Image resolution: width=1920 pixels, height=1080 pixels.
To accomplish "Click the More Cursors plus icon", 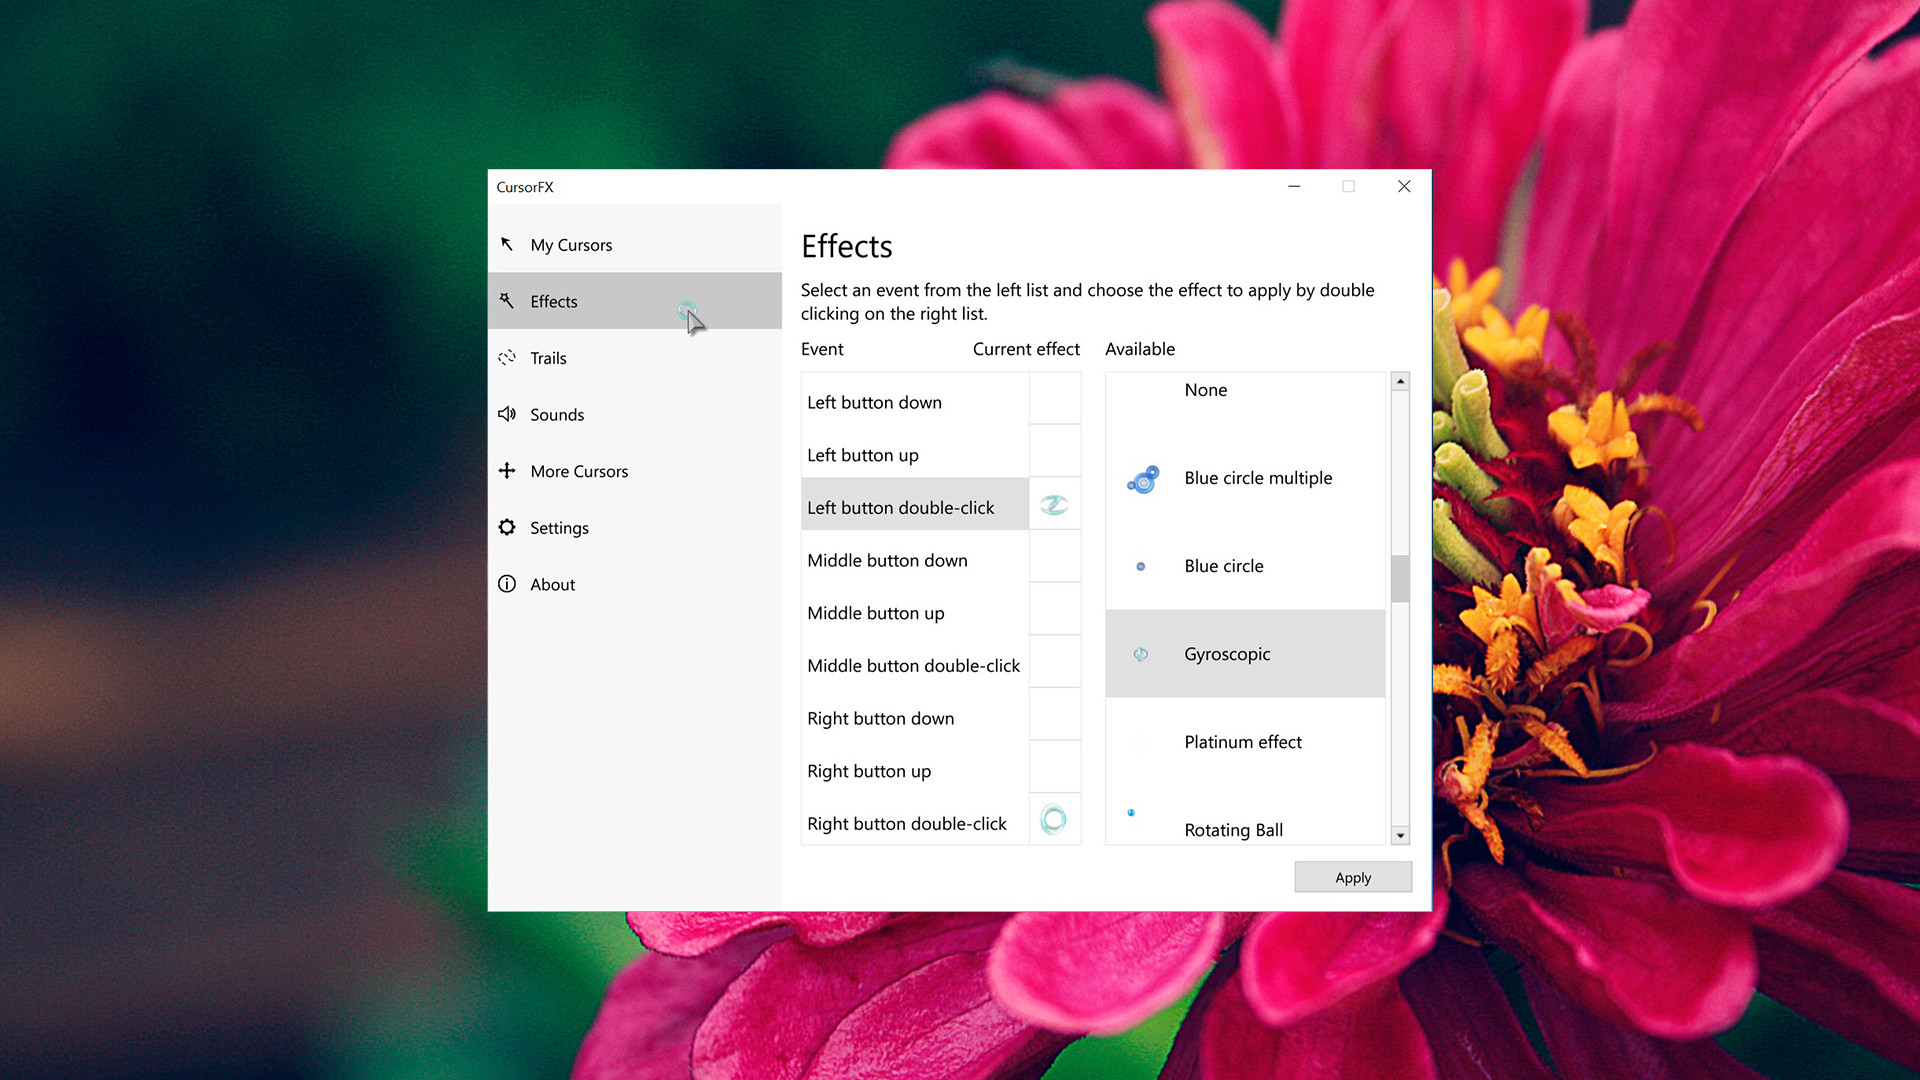I will click(x=507, y=471).
